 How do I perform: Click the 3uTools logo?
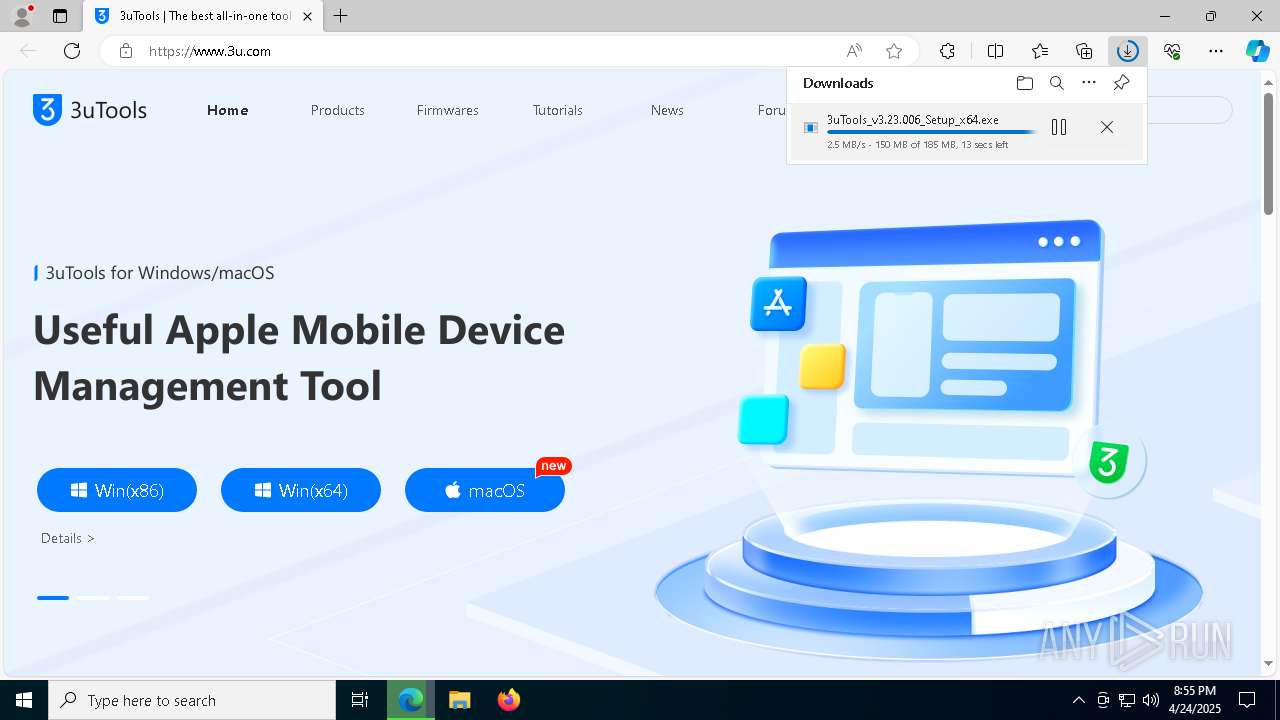[x=90, y=110]
